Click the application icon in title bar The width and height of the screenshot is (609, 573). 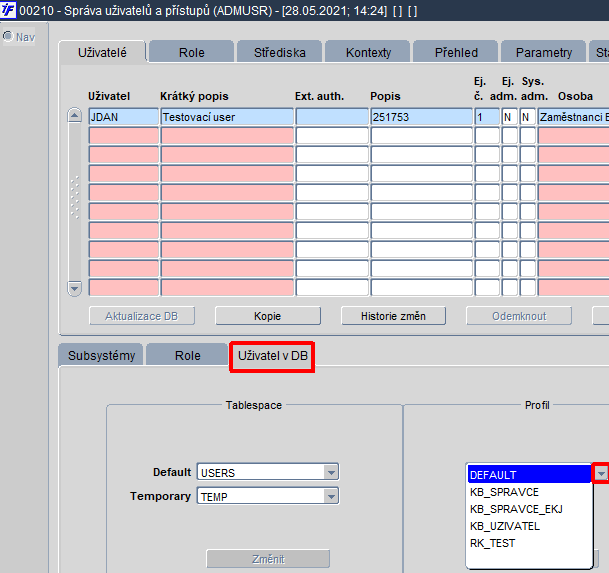coord(9,10)
